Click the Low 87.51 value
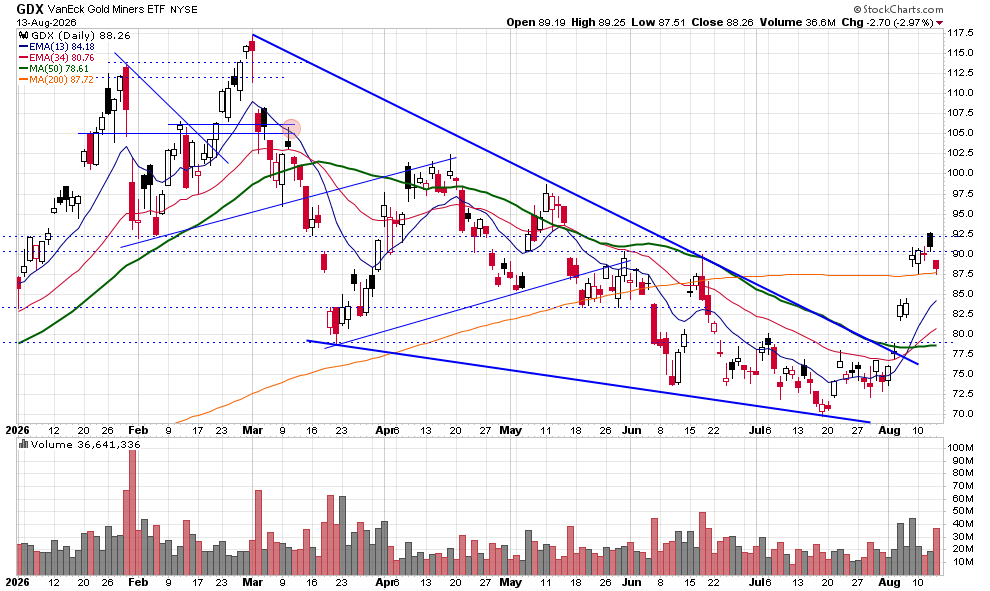The width and height of the screenshot is (990, 591). click(658, 22)
